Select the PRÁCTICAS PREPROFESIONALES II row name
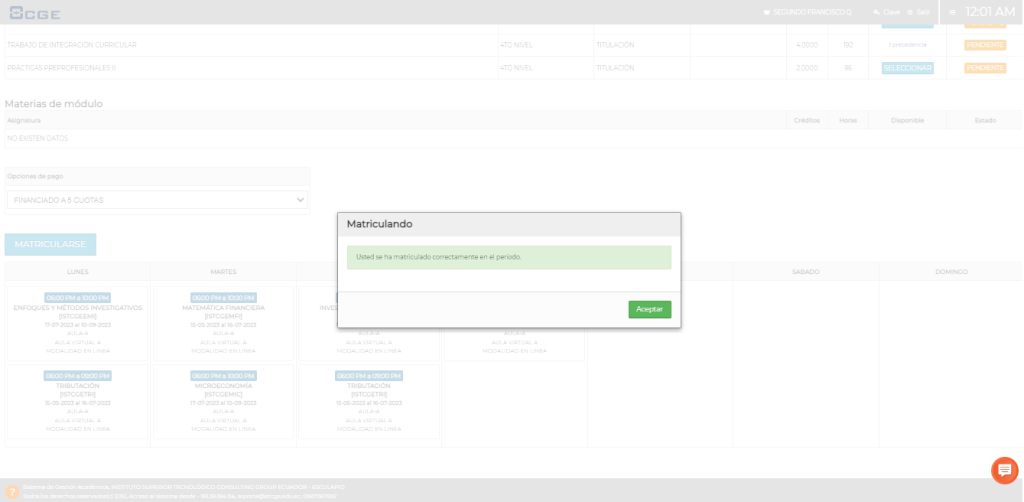This screenshot has height=502, width=1024. coord(61,68)
